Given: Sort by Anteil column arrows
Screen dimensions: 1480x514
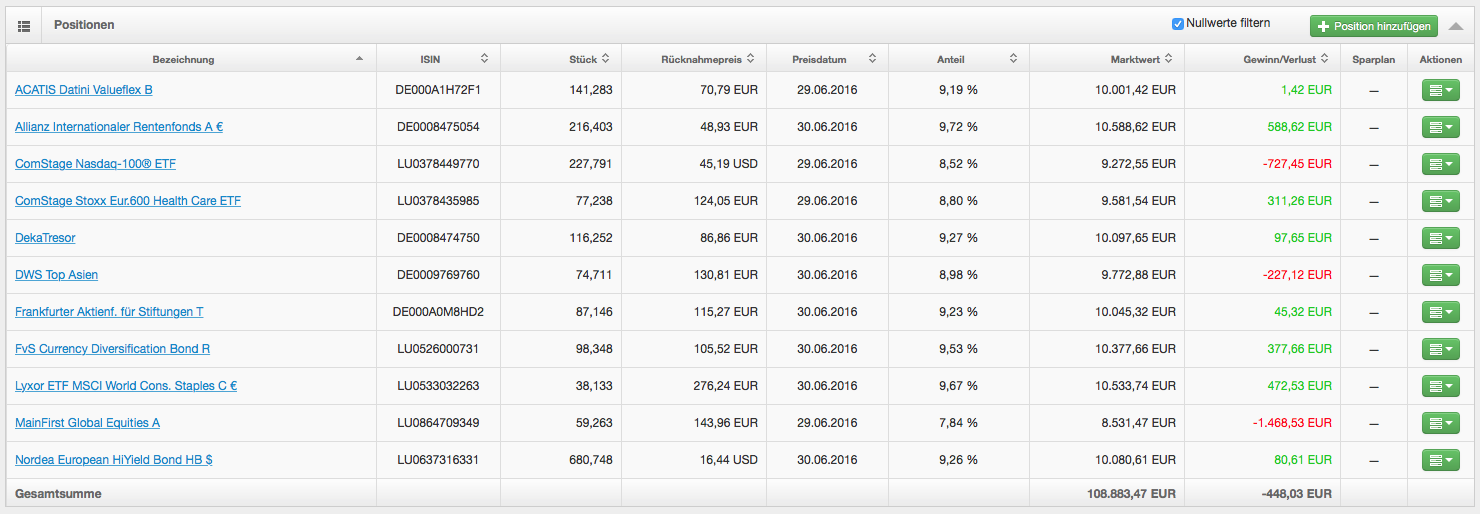Looking at the screenshot, I should (x=1013, y=59).
